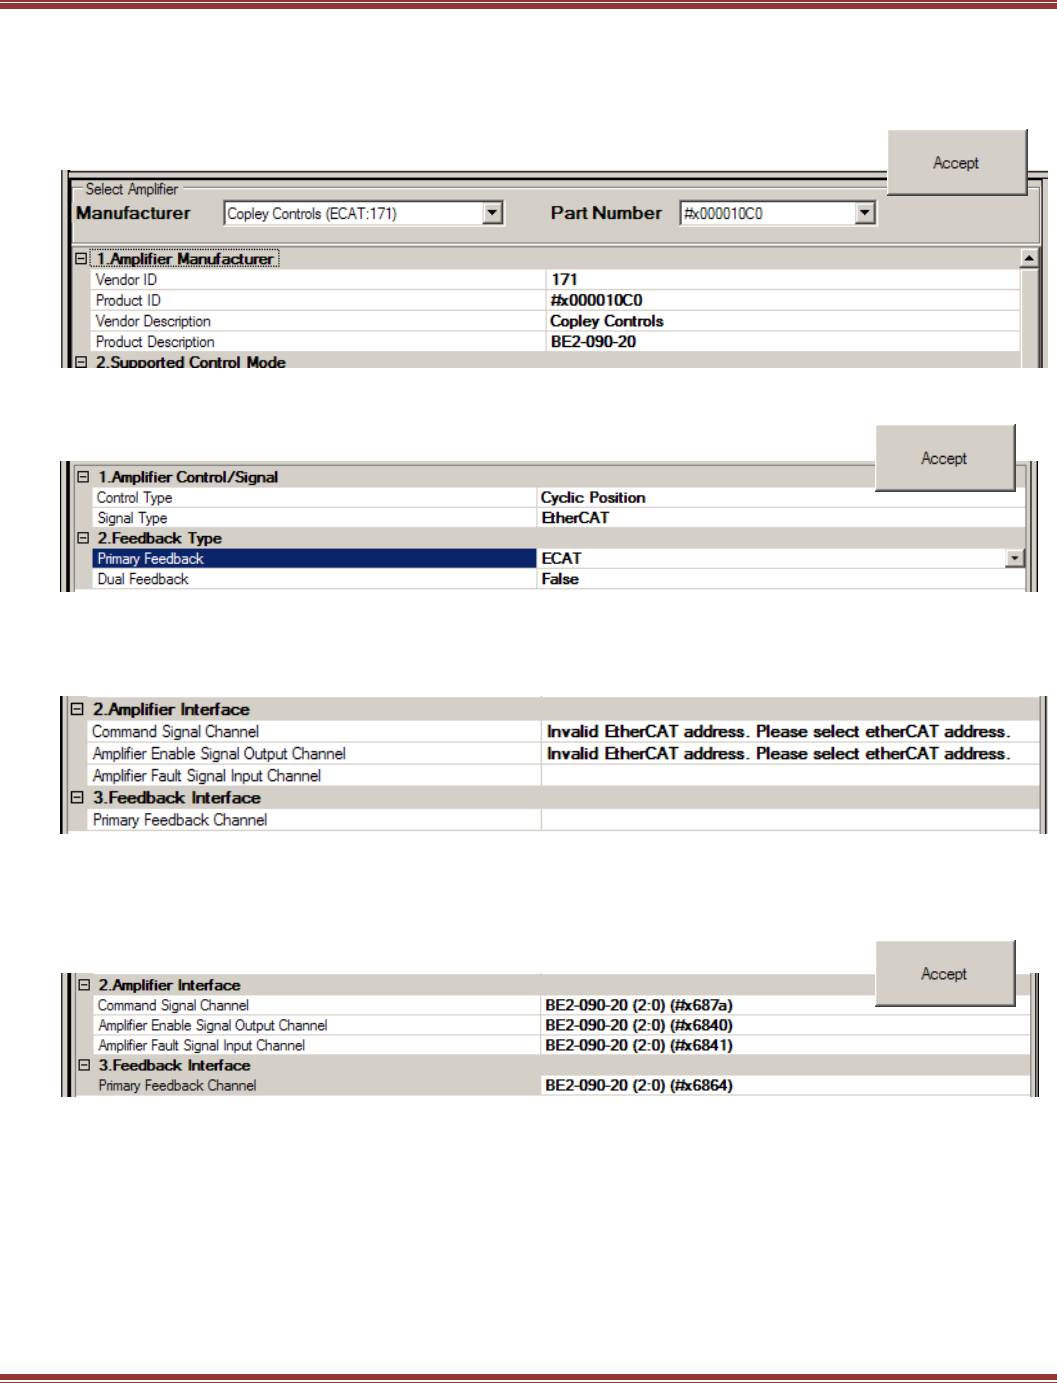Click the Dual Feedback value False
The image size is (1057, 1383).
click(x=560, y=579)
